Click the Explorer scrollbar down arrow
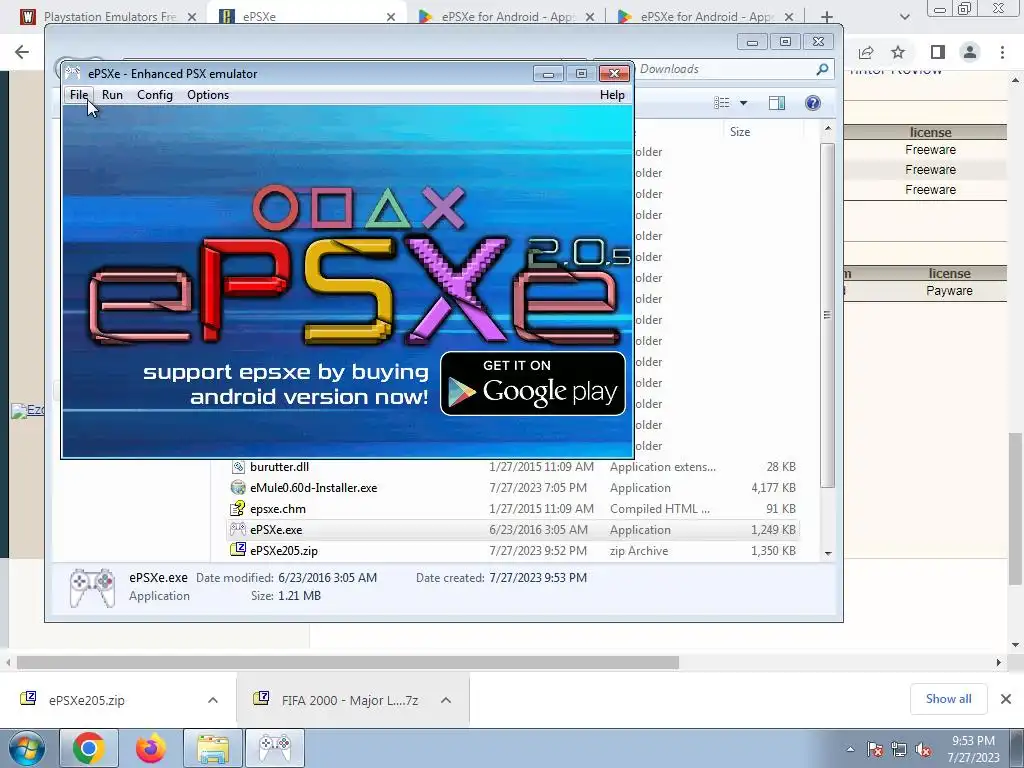This screenshot has width=1024, height=768. pos(828,553)
